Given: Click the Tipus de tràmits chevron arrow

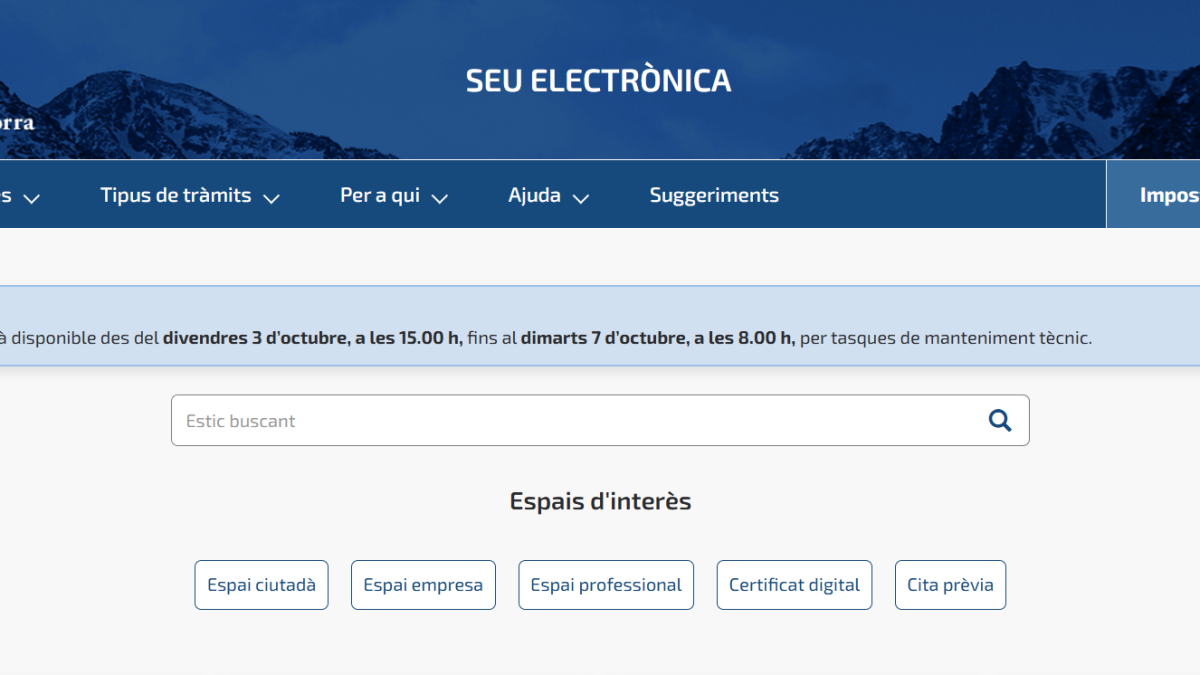Looking at the screenshot, I should point(271,199).
